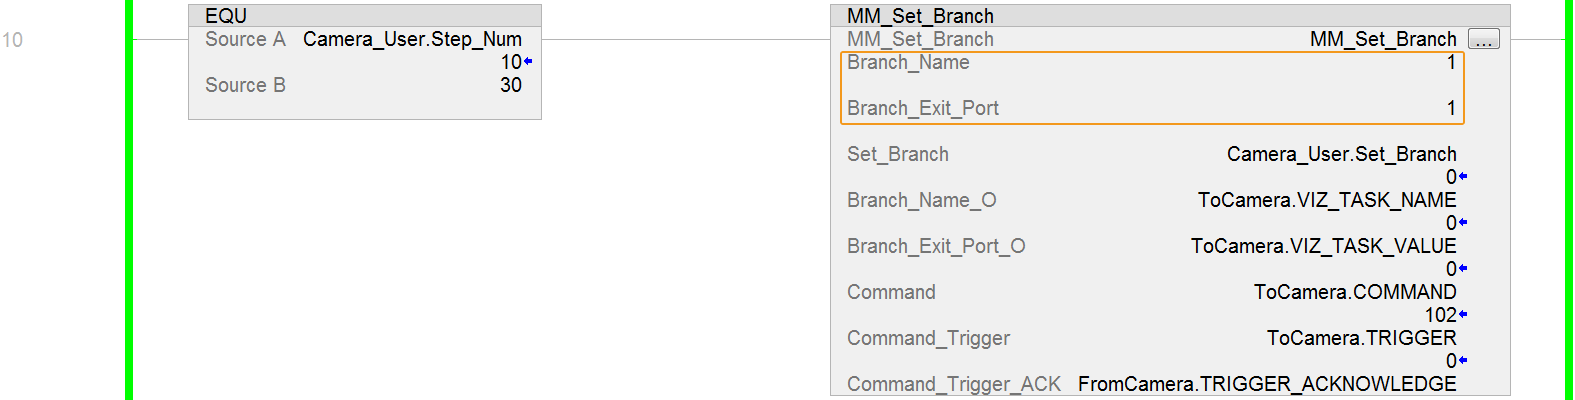Select the EQU instruction title
Image resolution: width=1575 pixels, height=400 pixels.
[x=226, y=16]
